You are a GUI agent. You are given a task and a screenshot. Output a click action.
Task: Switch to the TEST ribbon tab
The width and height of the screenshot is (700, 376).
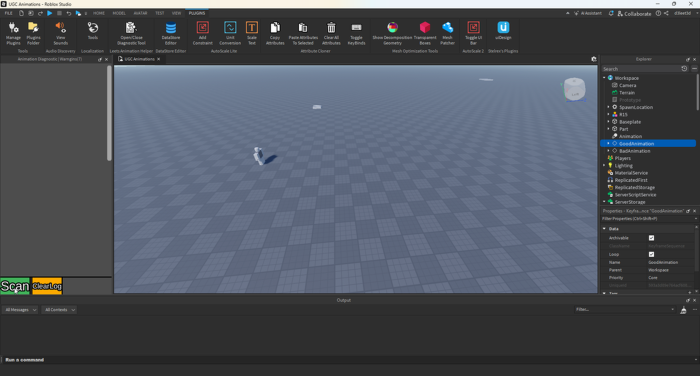(159, 13)
